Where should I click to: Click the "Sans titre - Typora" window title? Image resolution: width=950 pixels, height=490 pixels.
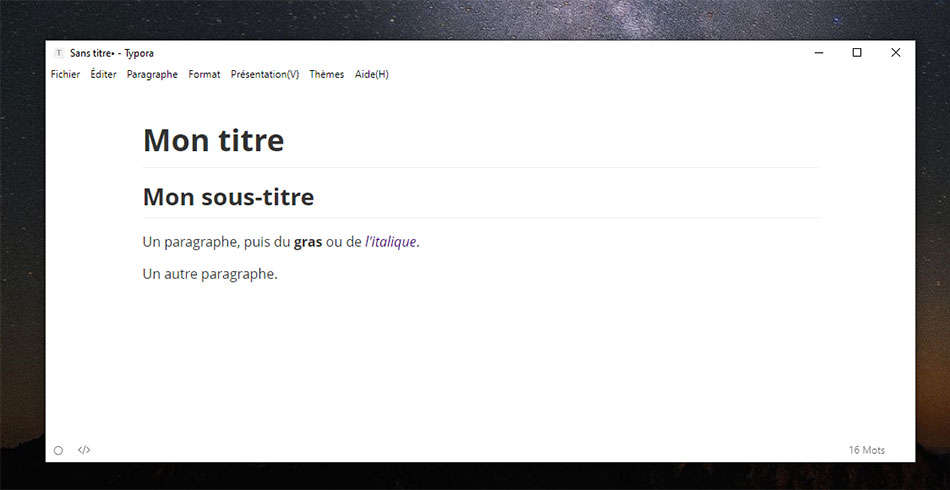(112, 53)
